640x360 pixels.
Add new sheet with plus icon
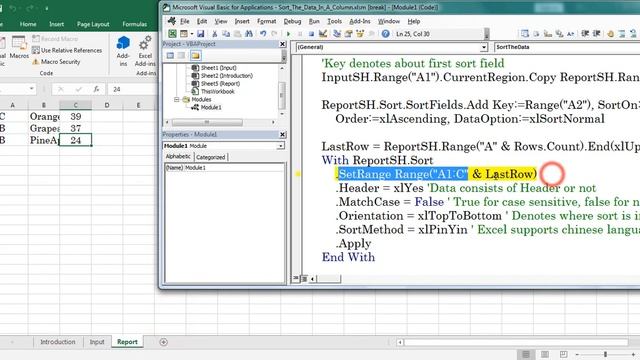(x=163, y=342)
